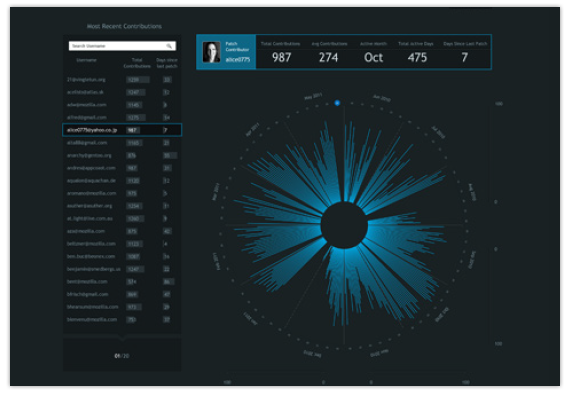The width and height of the screenshot is (570, 393).
Task: Click the magnifier icon in search box
Action: (x=169, y=46)
